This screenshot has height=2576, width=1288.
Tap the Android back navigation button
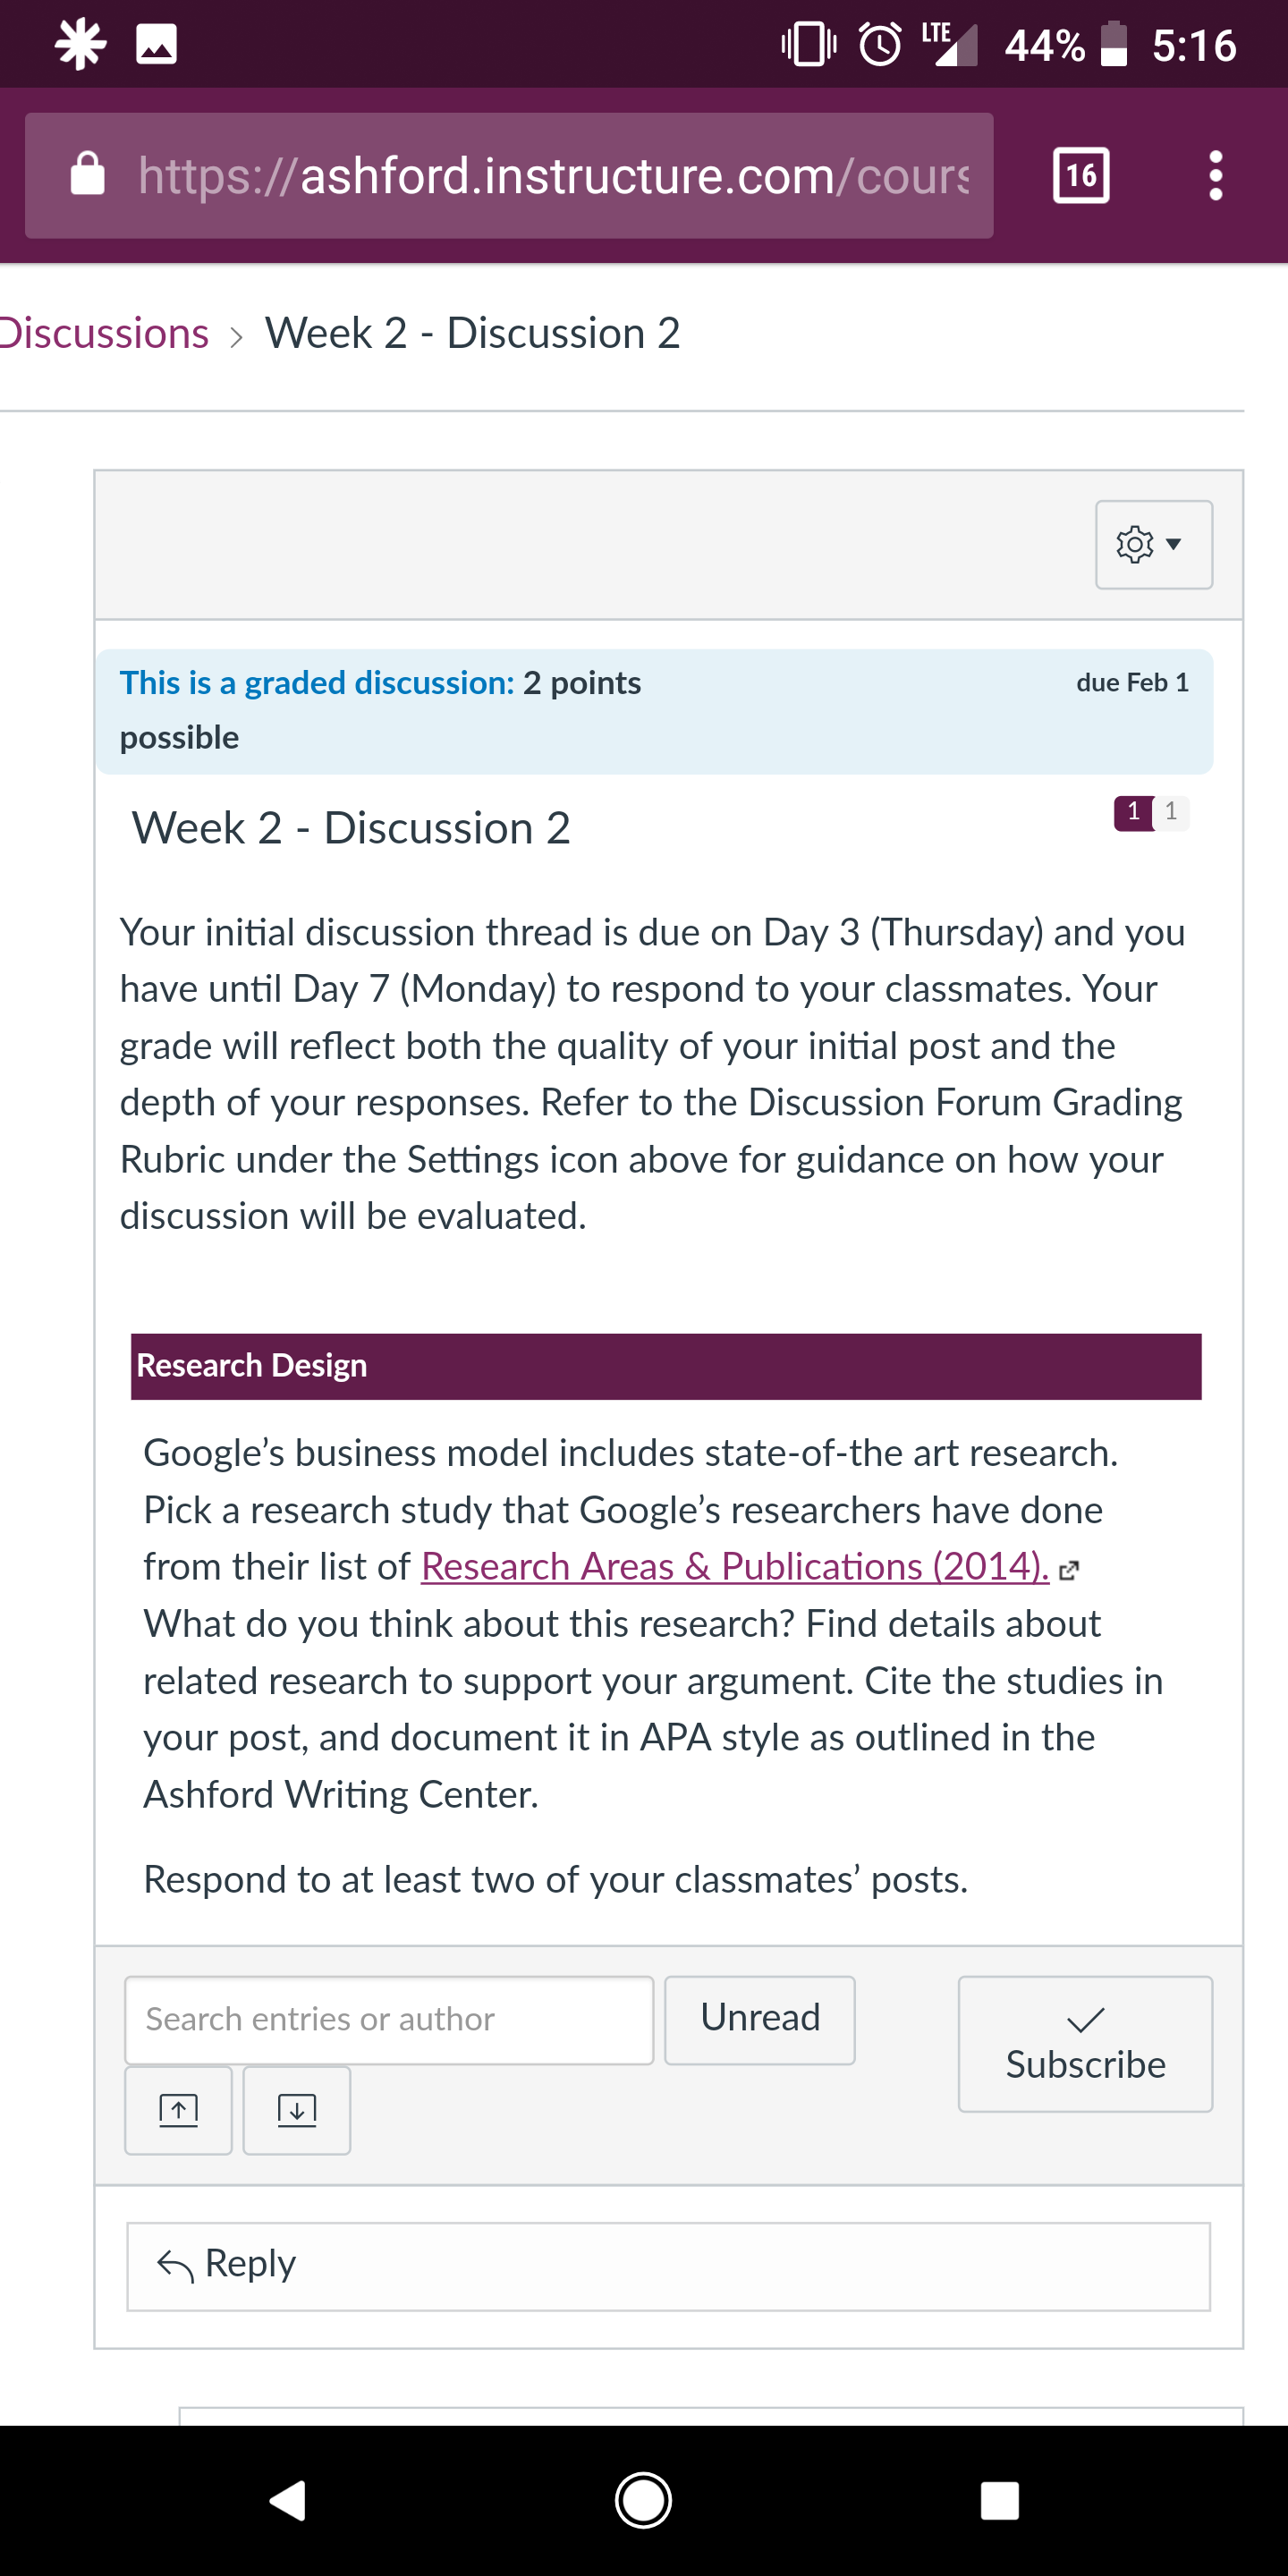tap(287, 2501)
